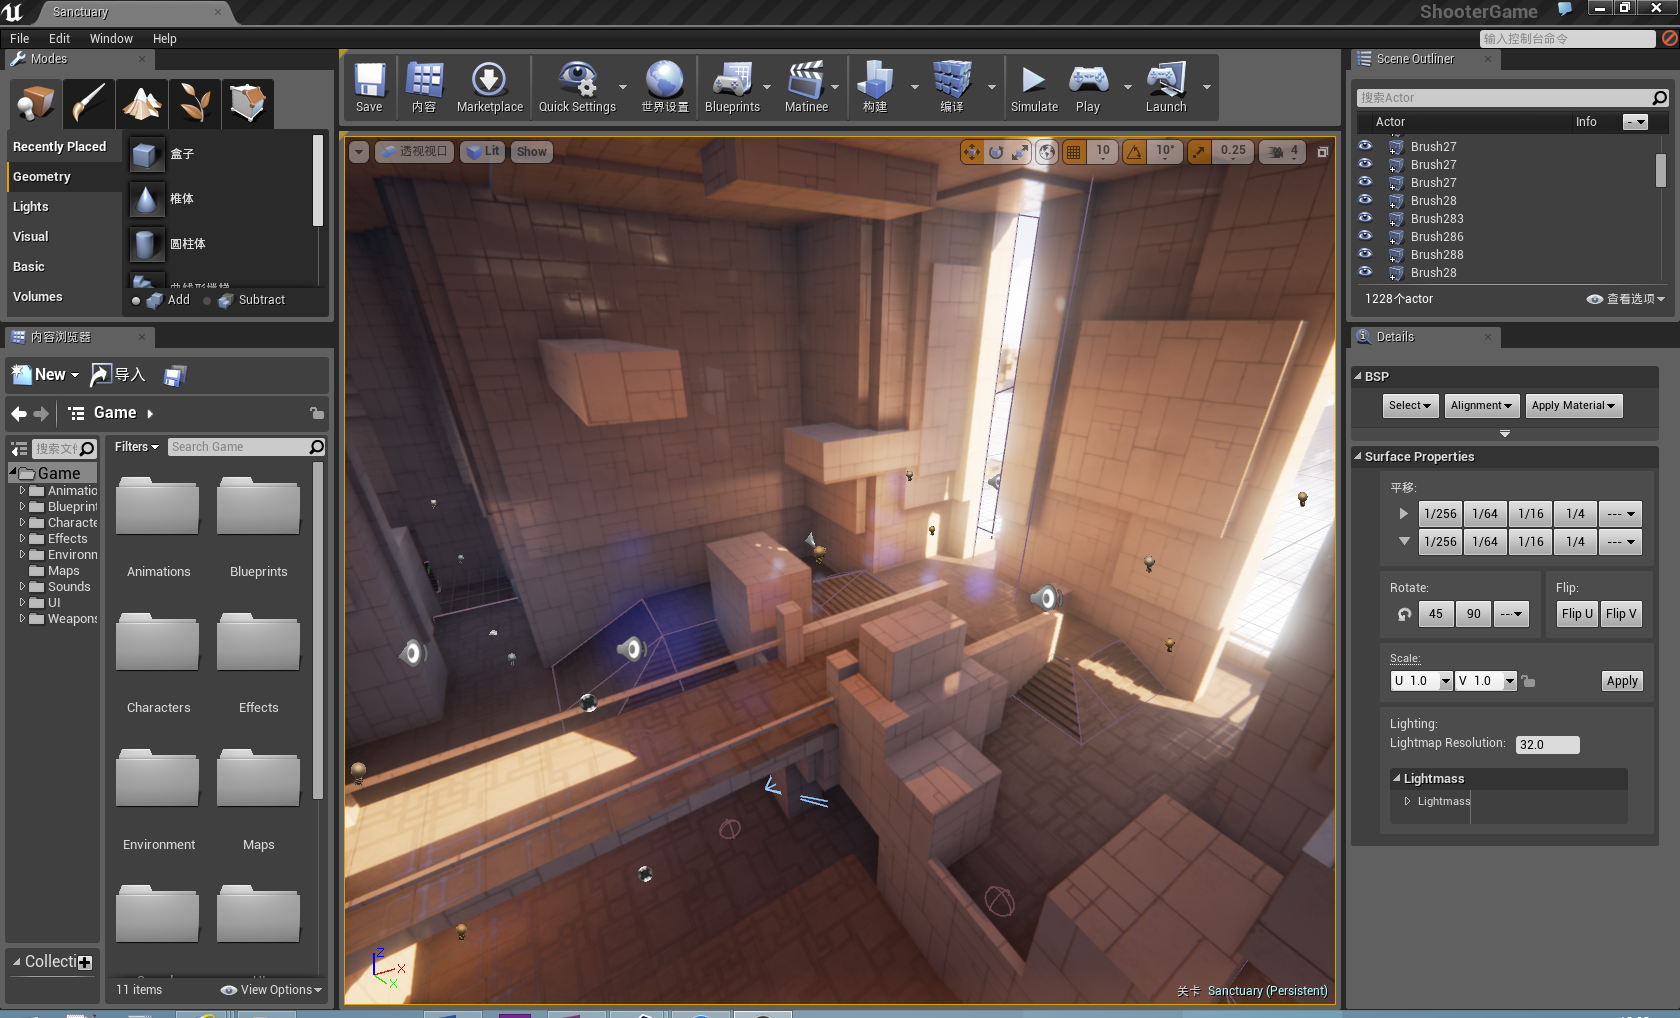
Task: Click the Launch toolbar icon
Action: pos(1166,87)
